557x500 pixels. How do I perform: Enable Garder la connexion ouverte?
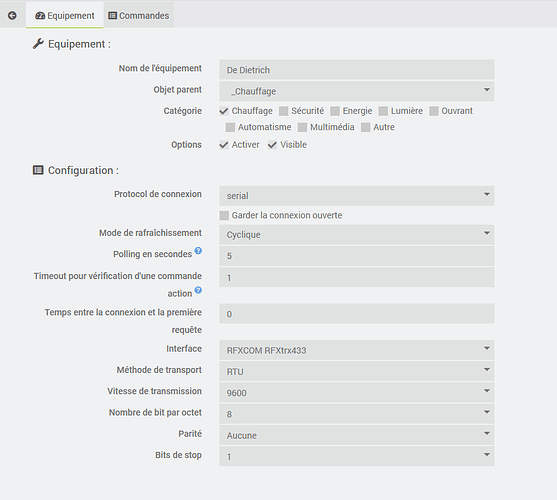pos(224,216)
